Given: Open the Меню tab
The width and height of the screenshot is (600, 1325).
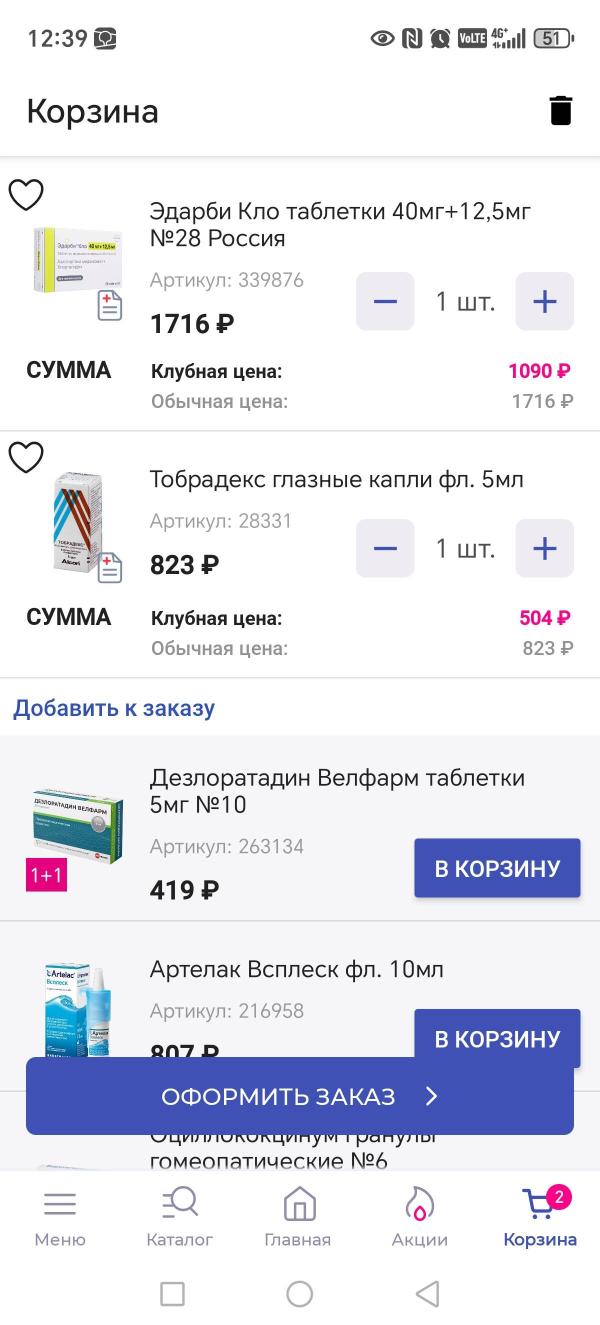Looking at the screenshot, I should click(60, 1217).
